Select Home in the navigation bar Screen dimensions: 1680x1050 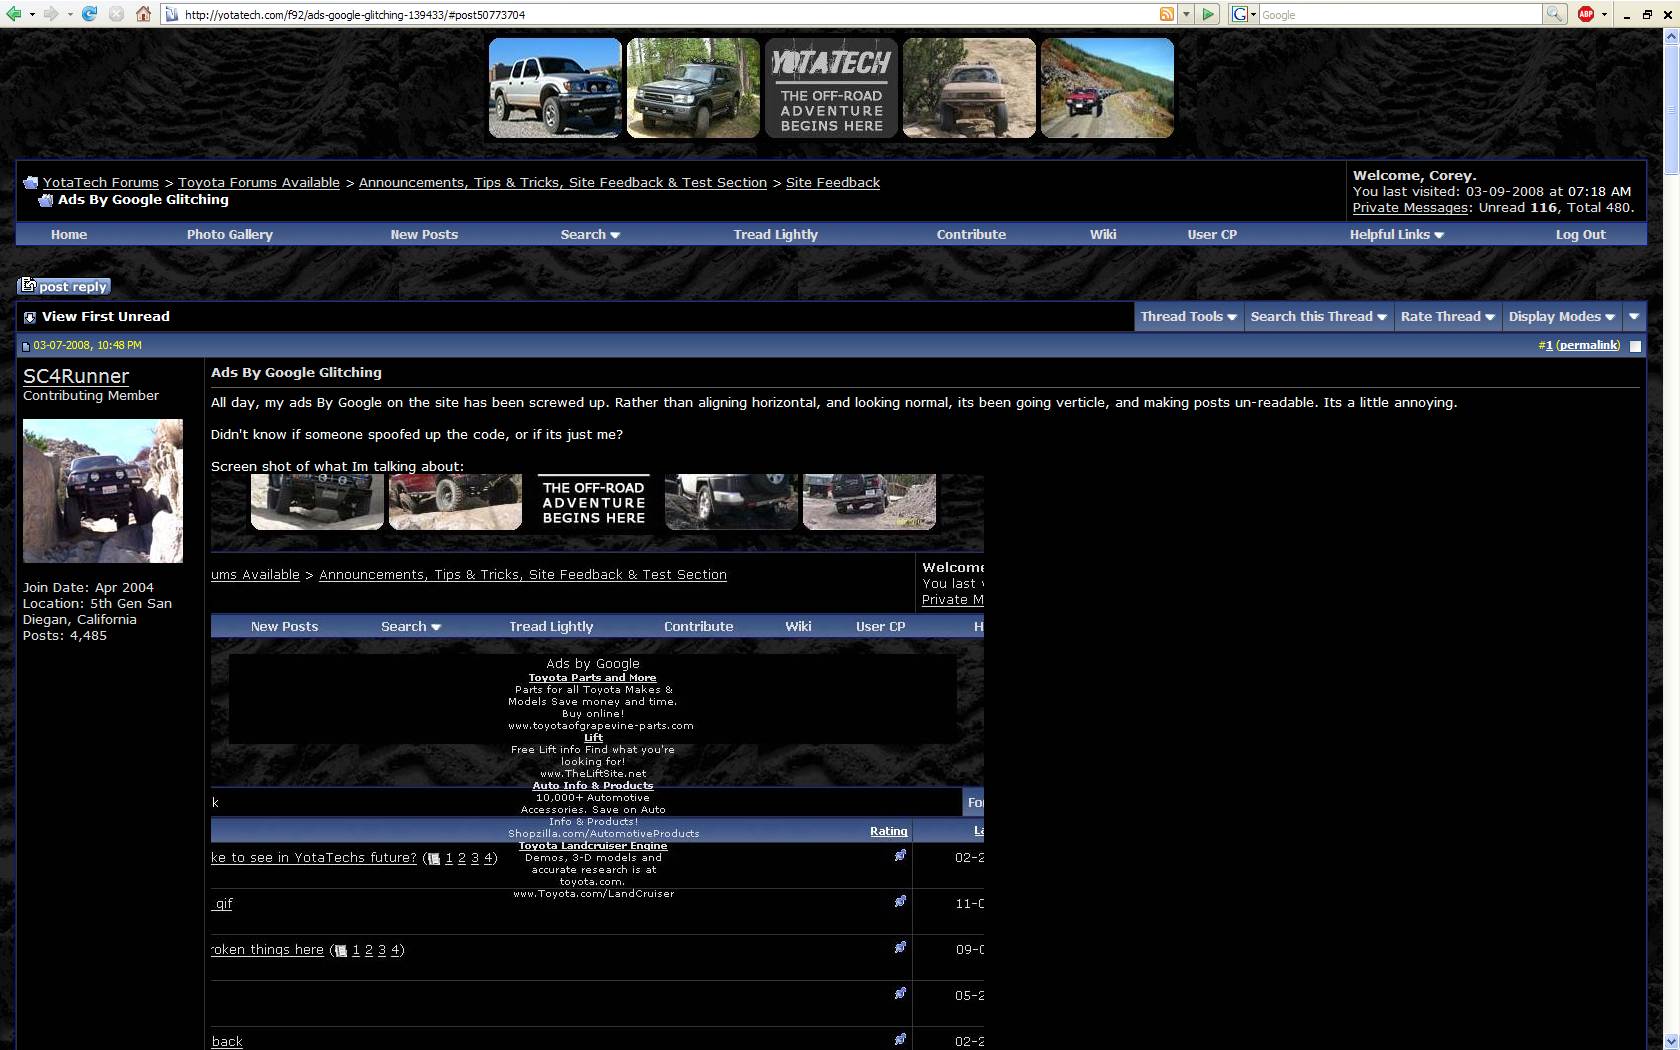[x=69, y=234]
